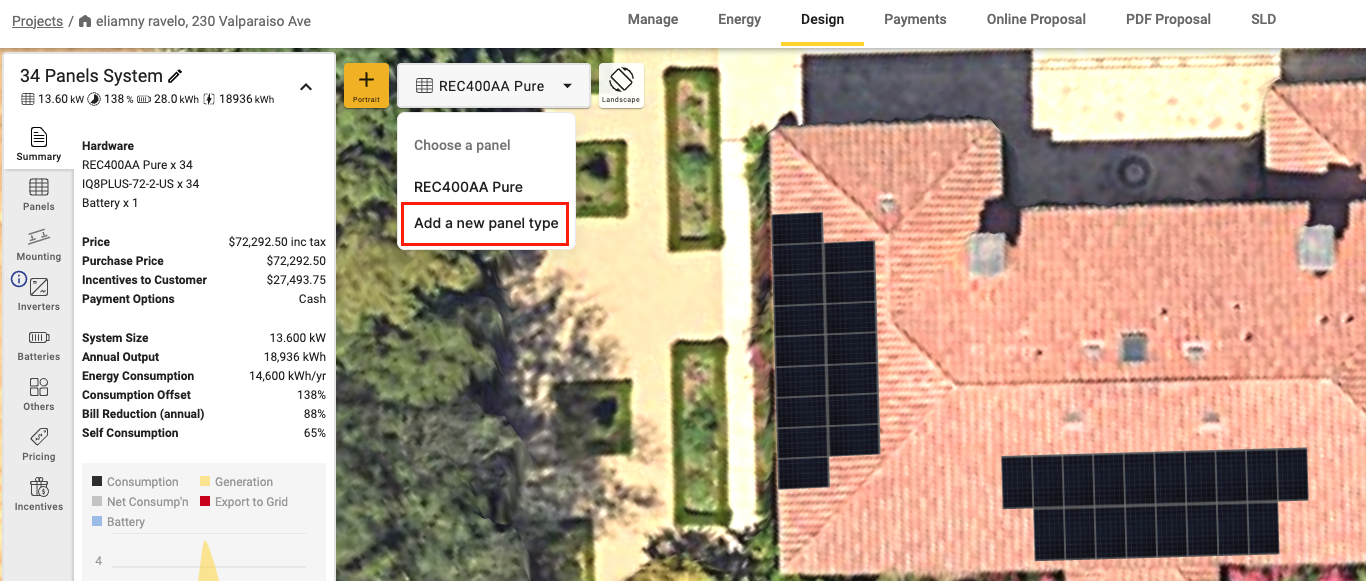Click the info icon beside Inverters
The height and width of the screenshot is (581, 1366).
19,279
